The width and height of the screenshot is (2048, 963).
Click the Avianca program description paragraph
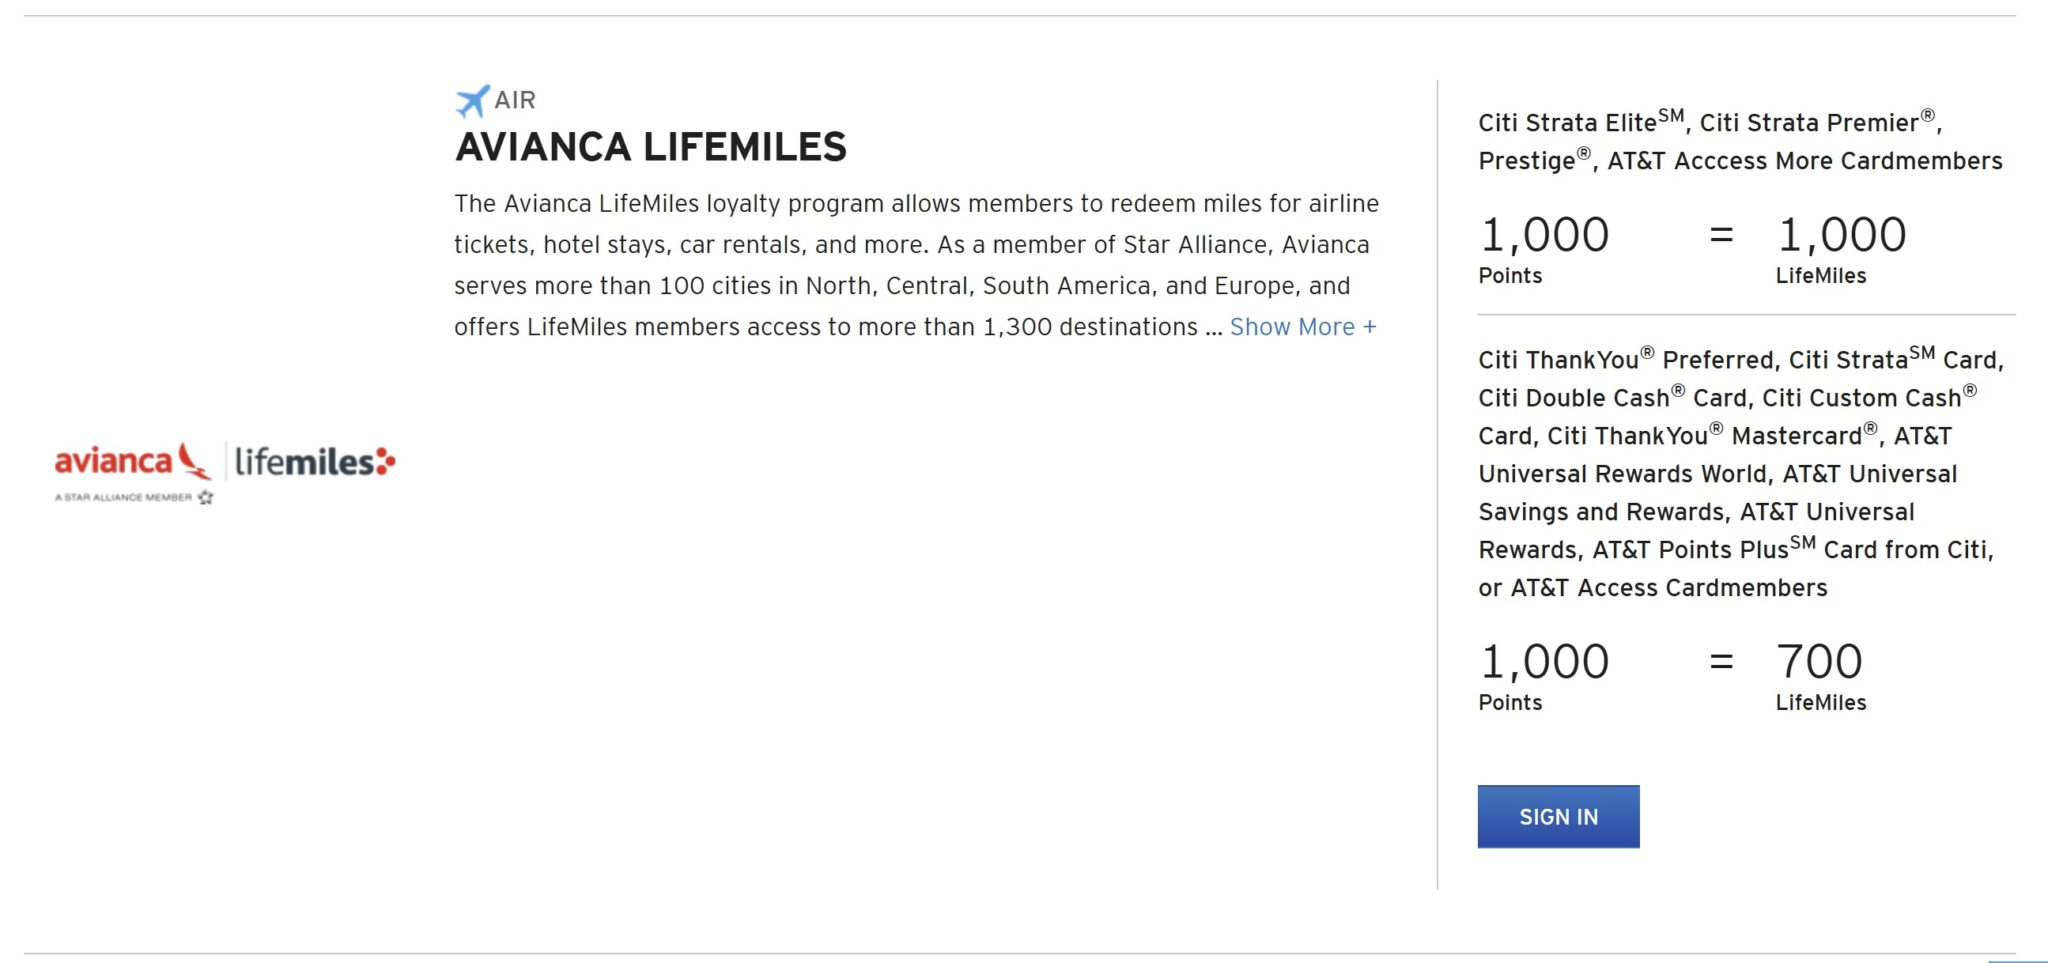(x=917, y=265)
